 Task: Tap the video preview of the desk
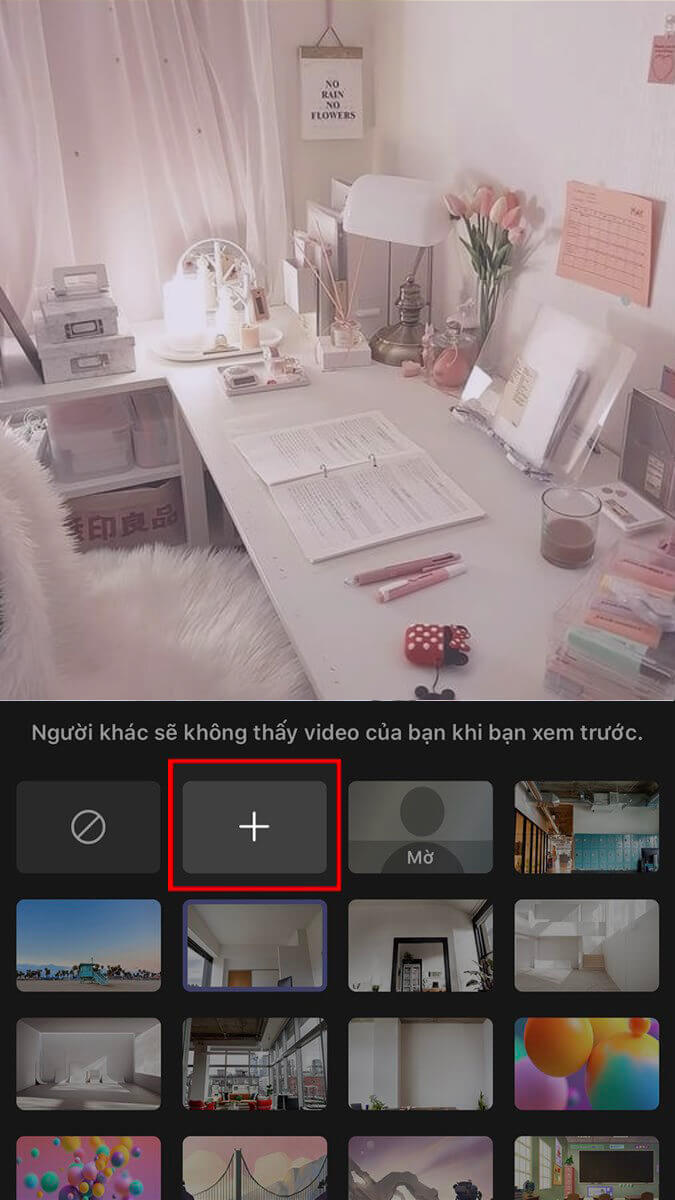coord(337,400)
